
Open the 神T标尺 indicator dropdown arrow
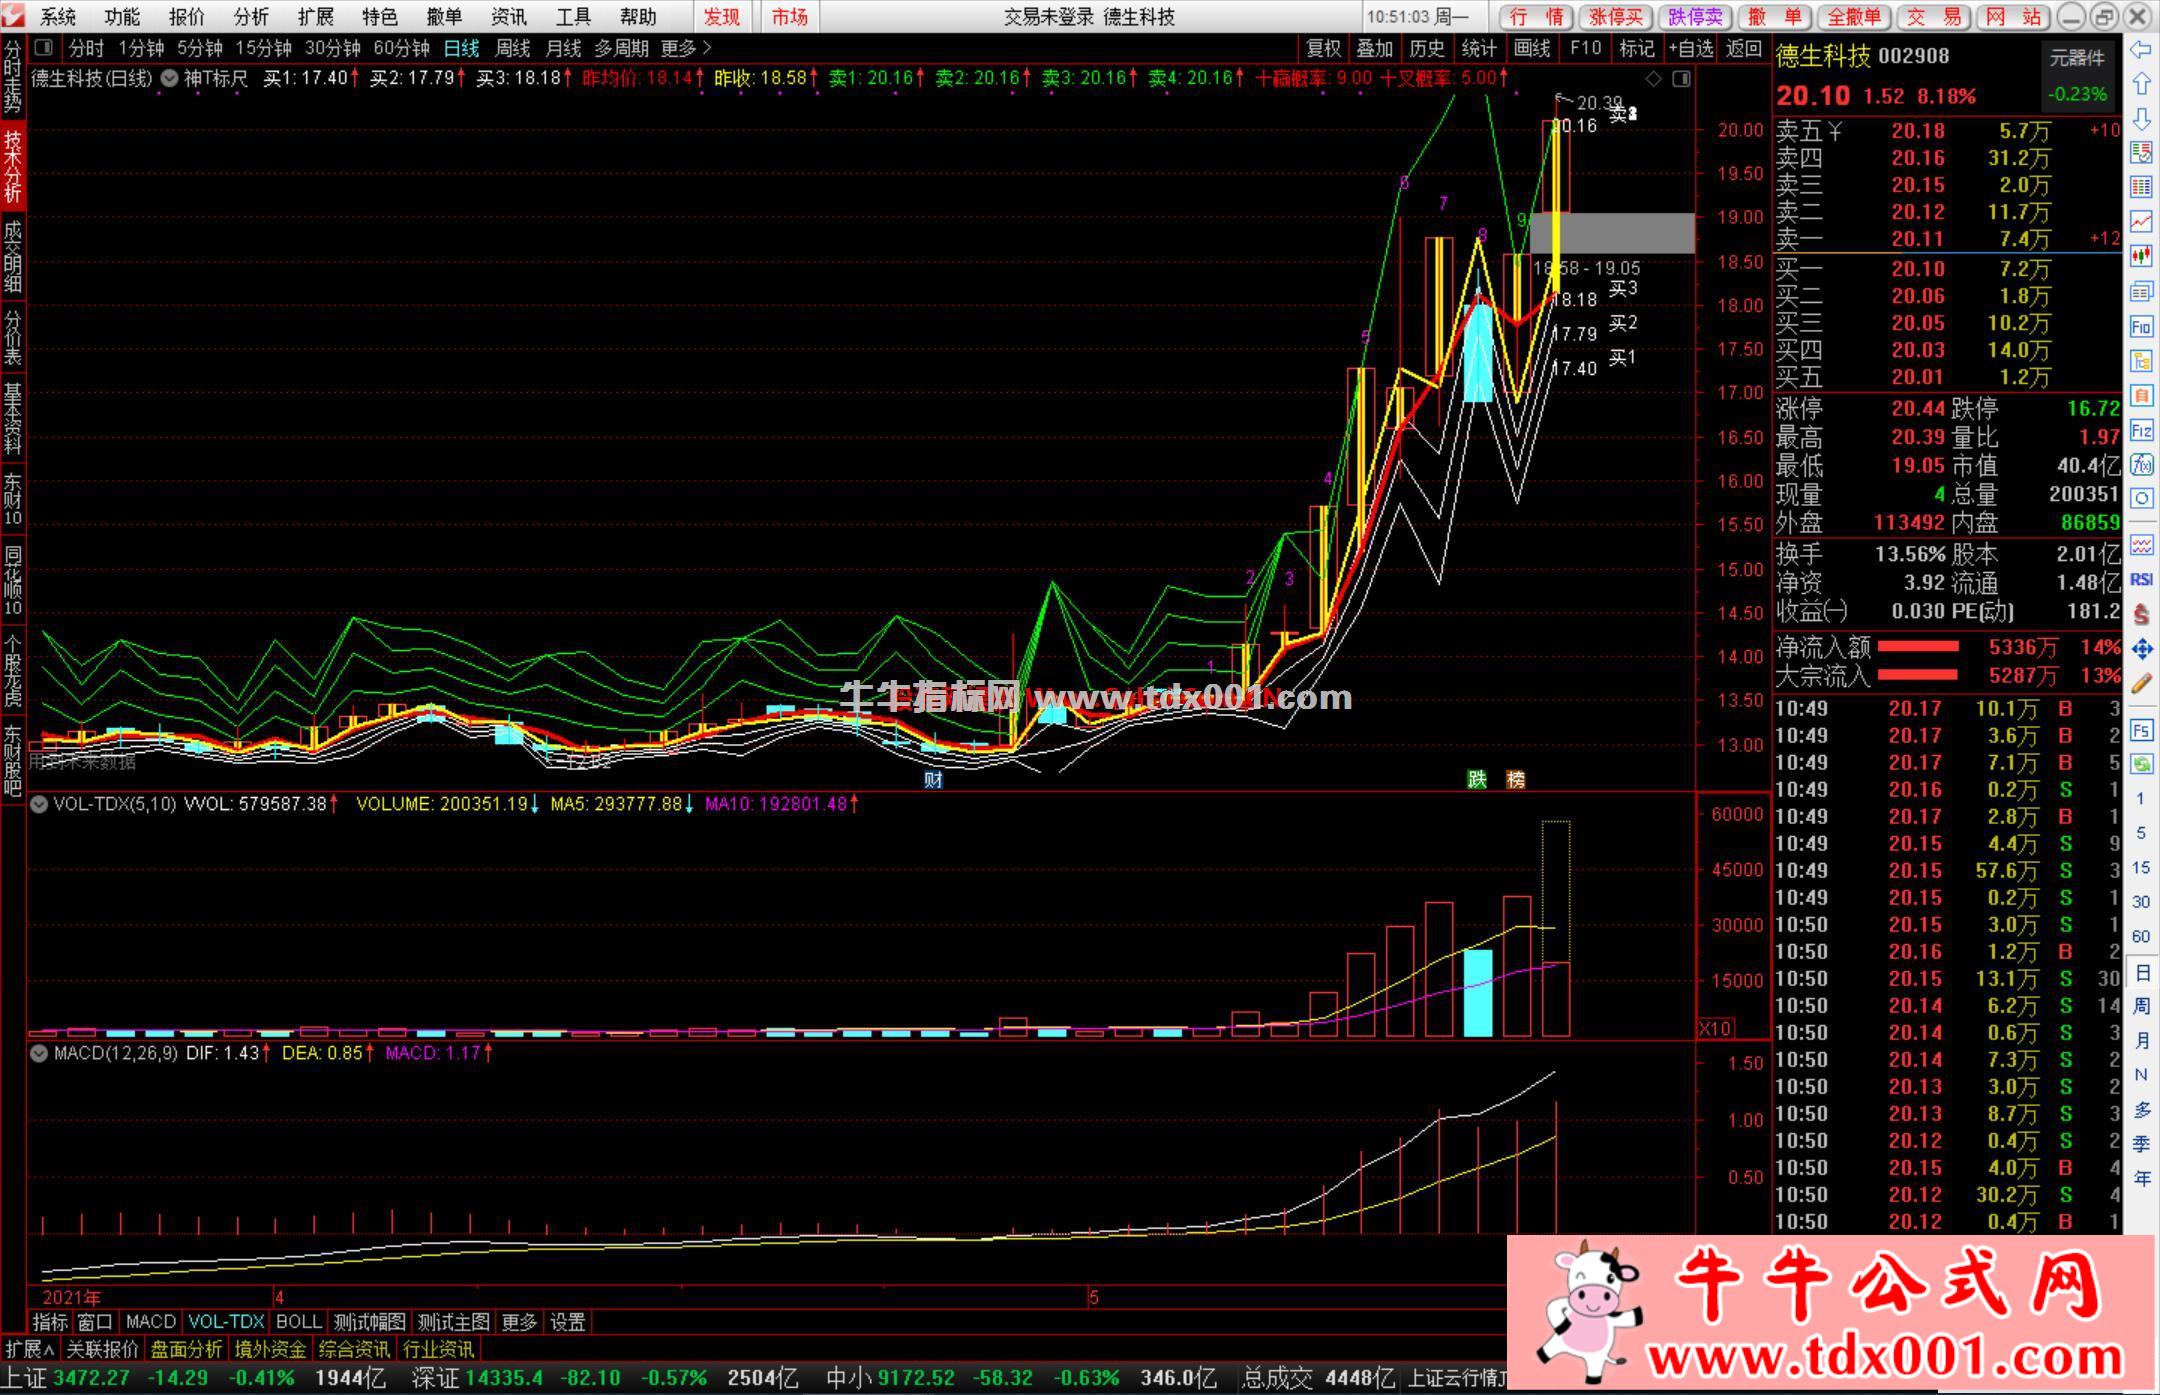coord(169,78)
